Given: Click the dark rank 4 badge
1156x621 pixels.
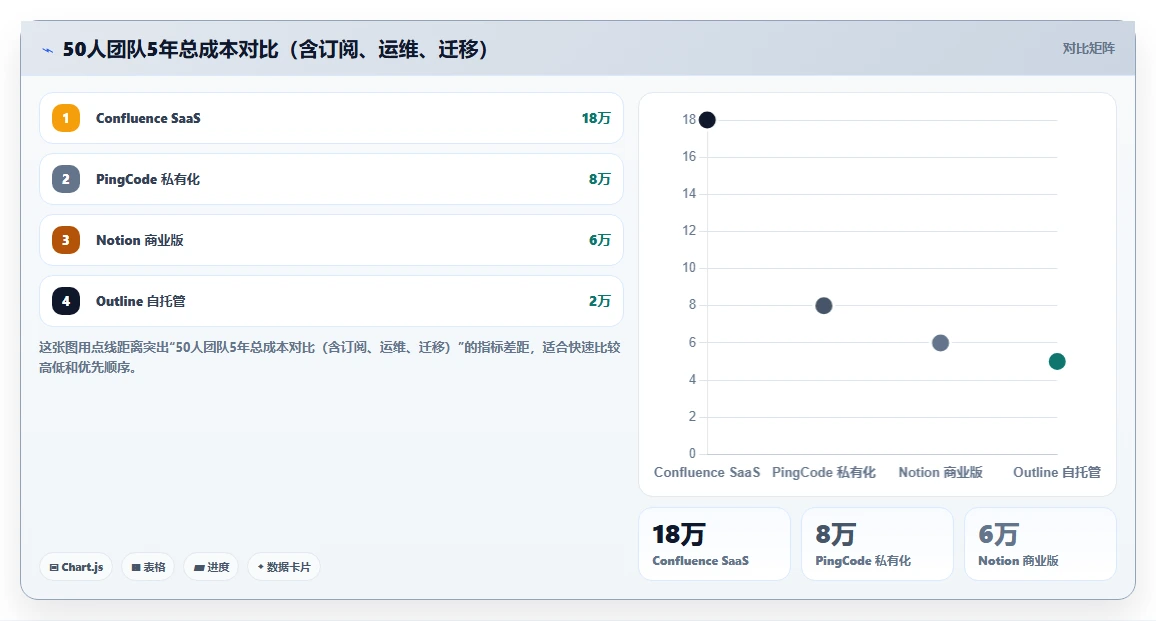Looking at the screenshot, I should 66,301.
